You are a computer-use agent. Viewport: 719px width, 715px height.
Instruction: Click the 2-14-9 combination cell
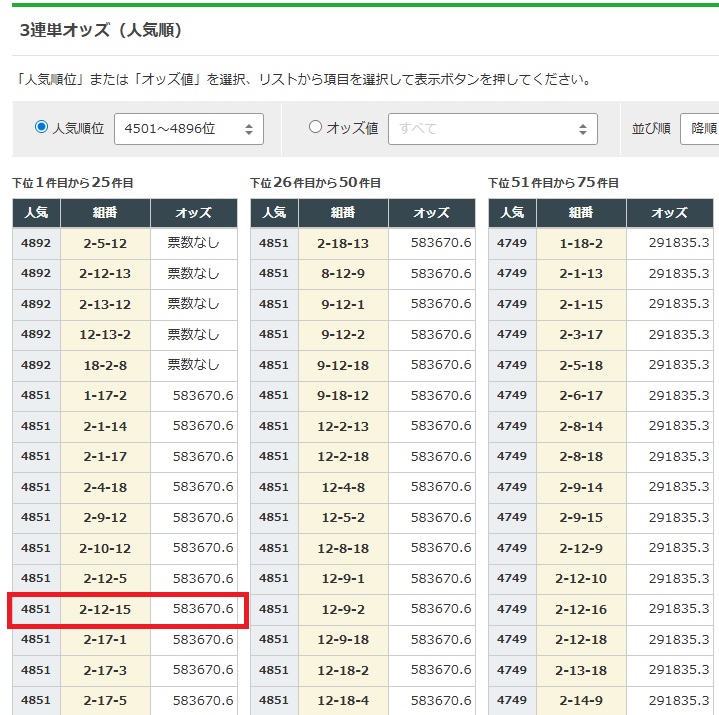coord(581,700)
